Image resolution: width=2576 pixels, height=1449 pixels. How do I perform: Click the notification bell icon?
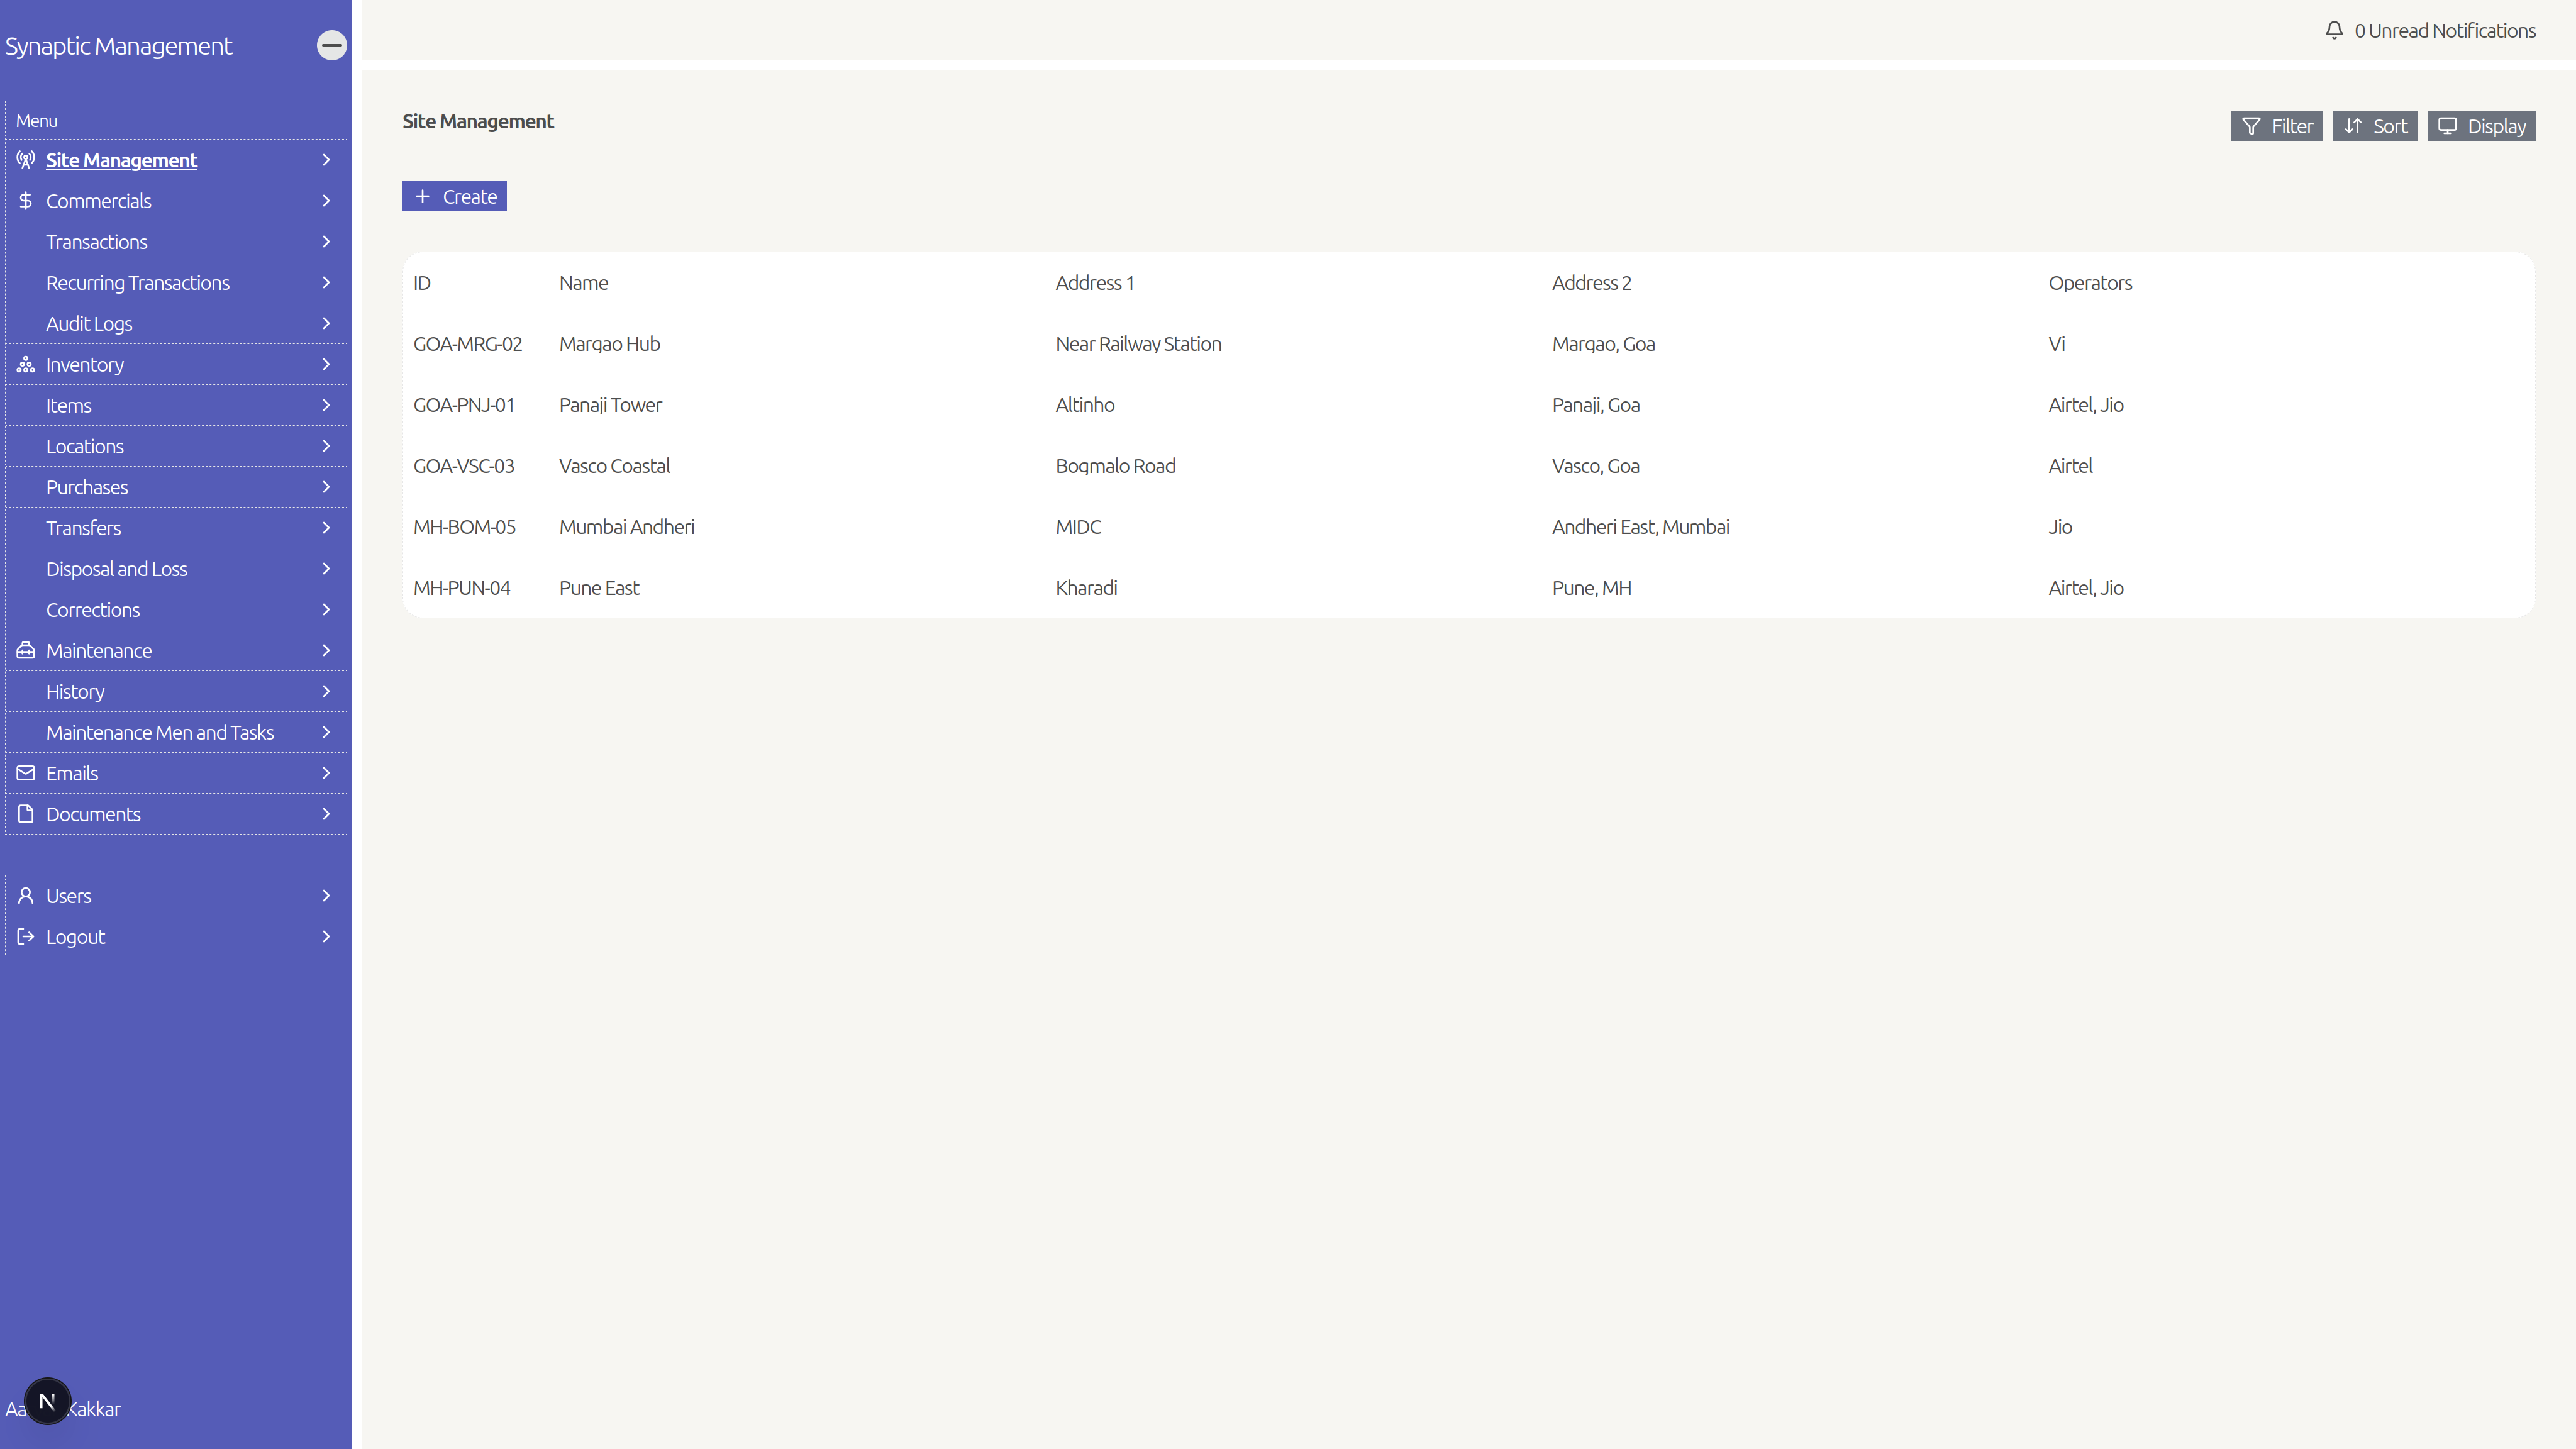coord(2334,31)
